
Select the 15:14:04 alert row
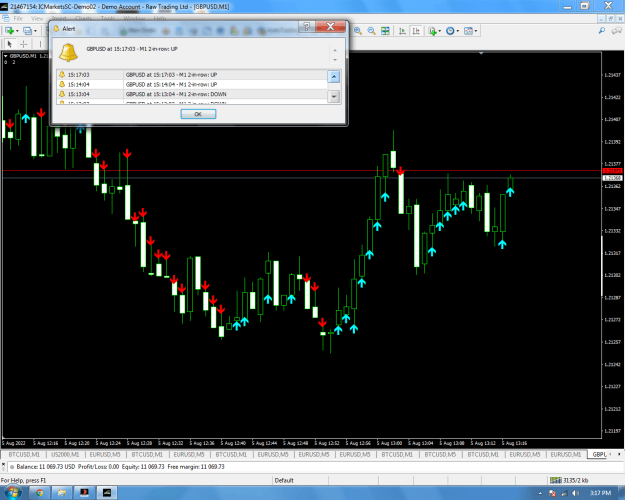tap(192, 84)
